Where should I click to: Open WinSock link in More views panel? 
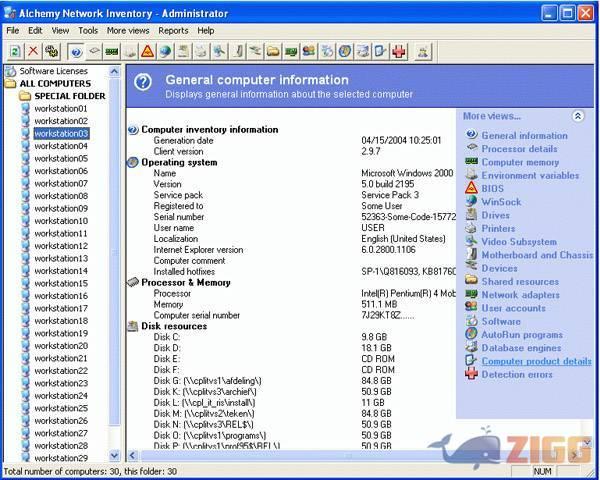501,202
